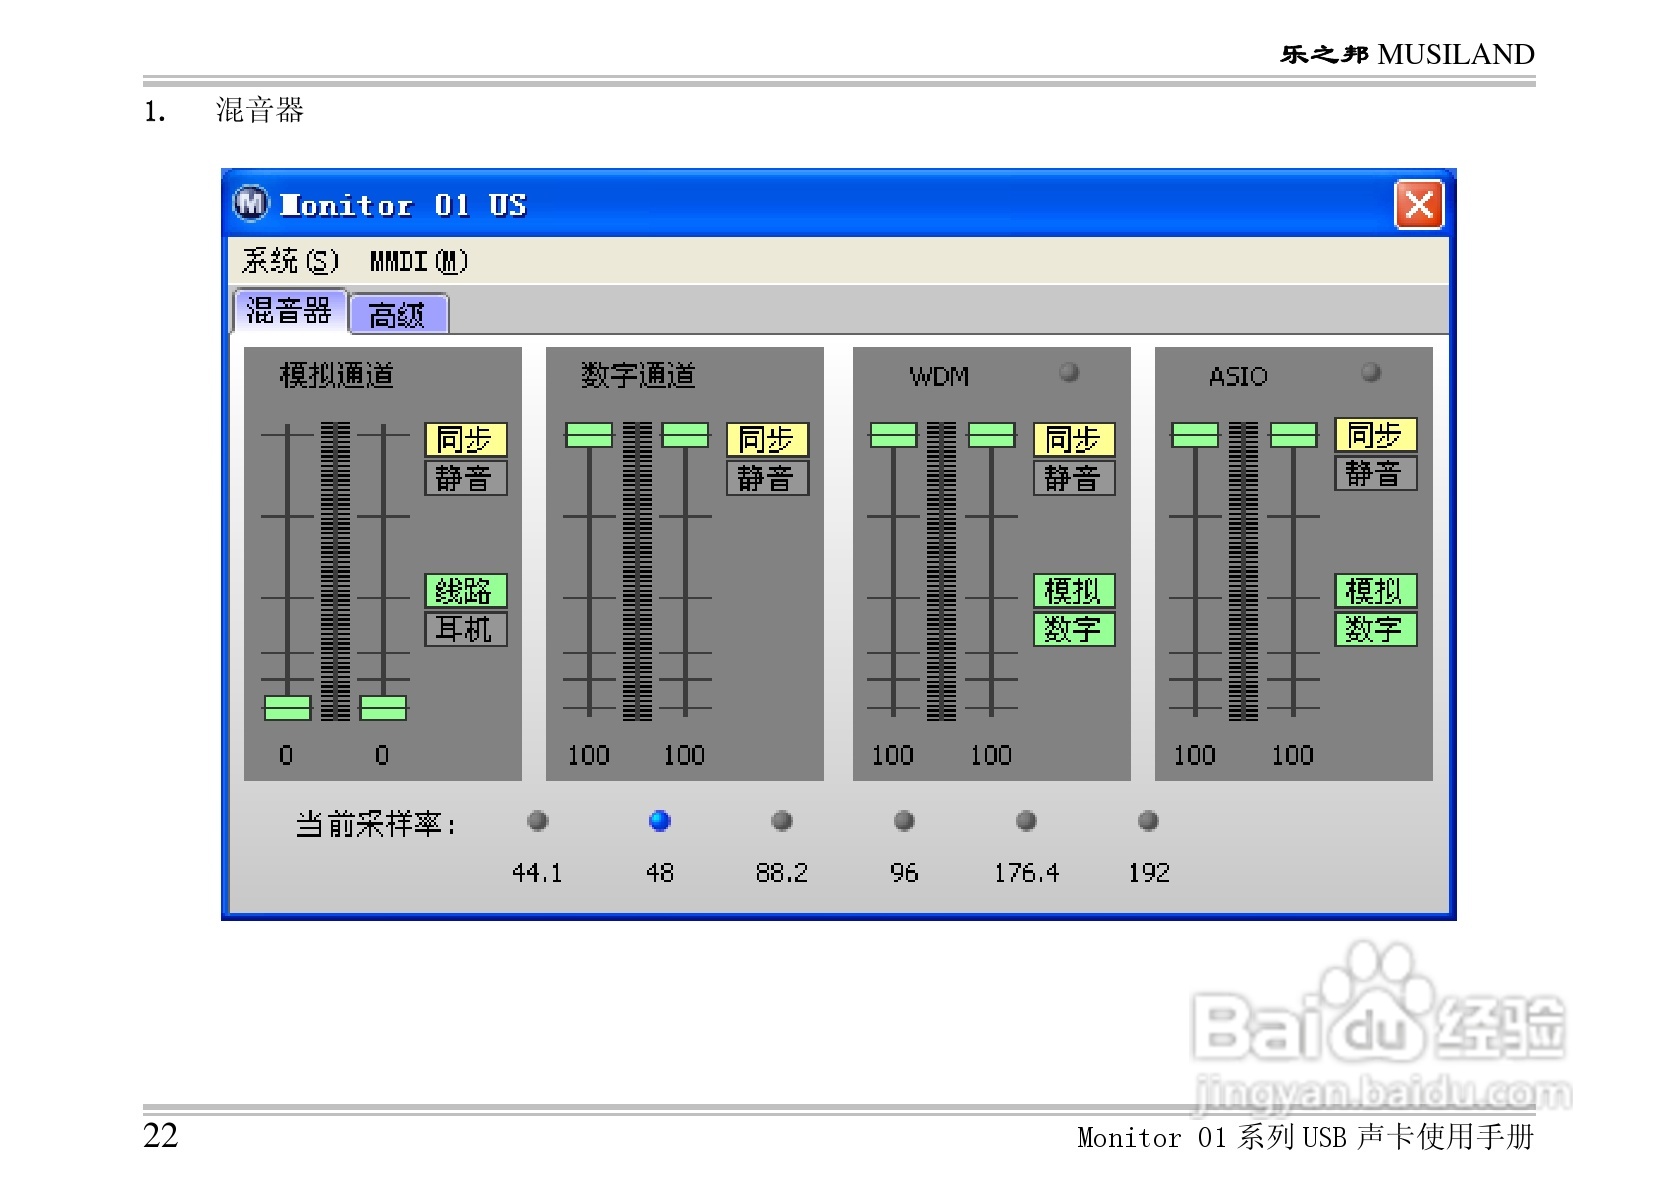The width and height of the screenshot is (1676, 1188).
Task: Click the 176.4 sample rate label
Action: tap(1026, 873)
